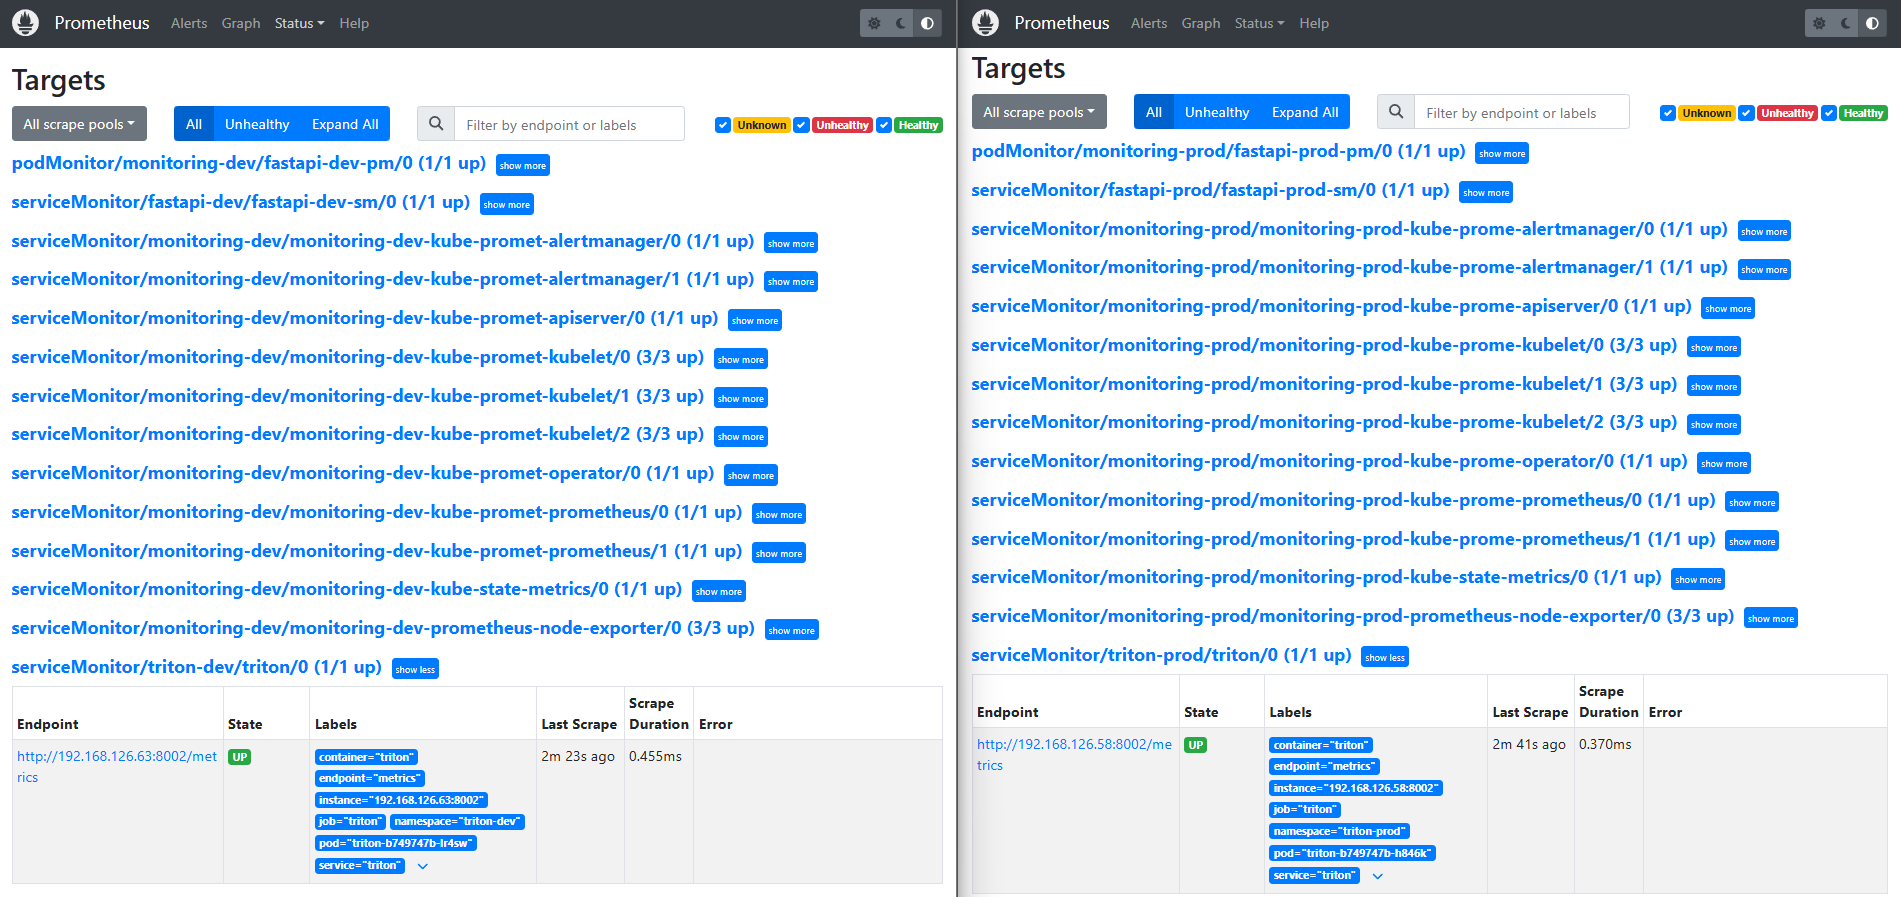
Task: Open Graph page in left window
Action: click(x=241, y=23)
